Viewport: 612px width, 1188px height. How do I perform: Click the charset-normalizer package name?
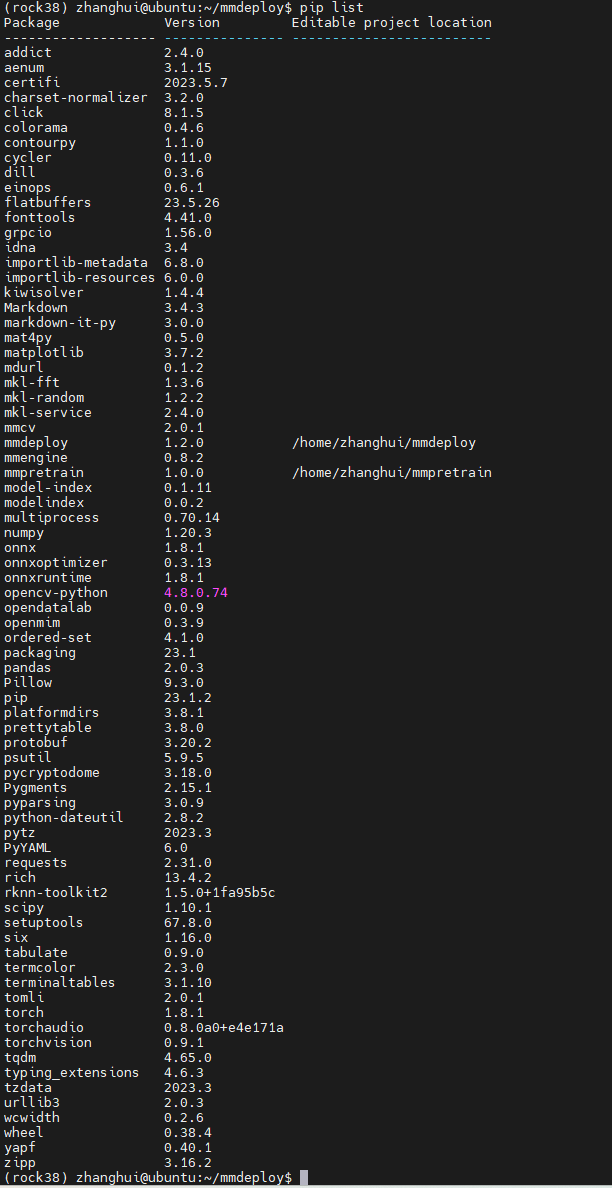[x=76, y=97]
